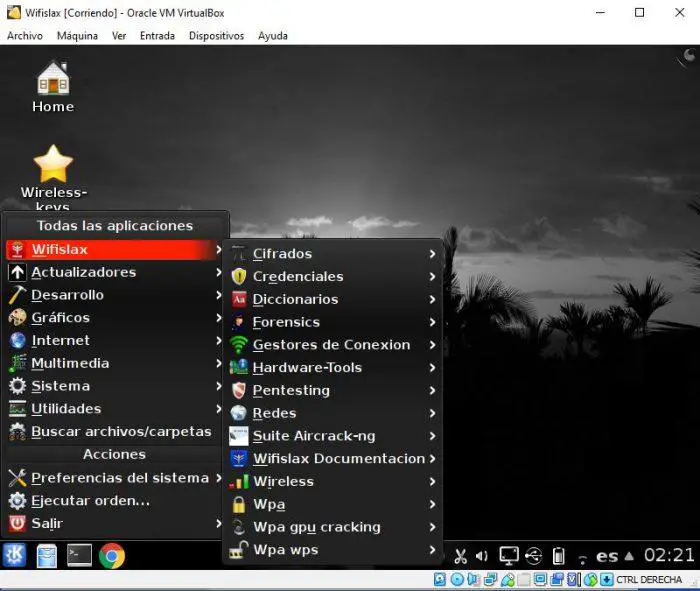Click the Wireless signal bars icon
This screenshot has height=591, width=700.
(x=239, y=482)
